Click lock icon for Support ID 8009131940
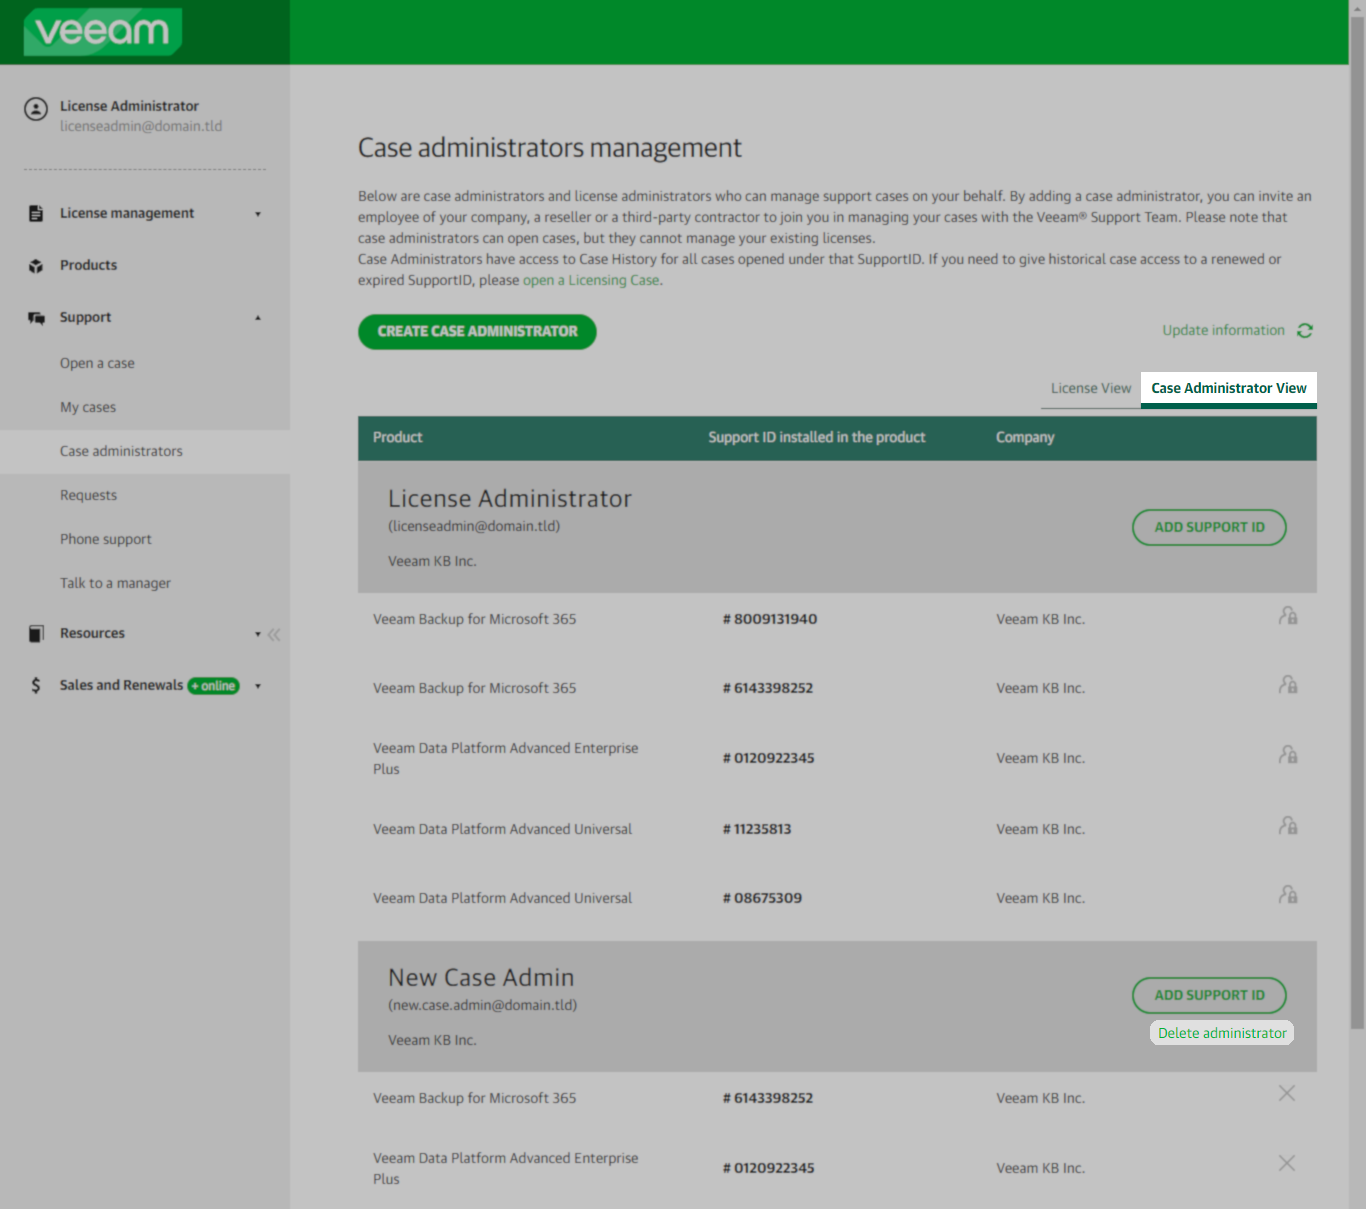 (x=1288, y=616)
